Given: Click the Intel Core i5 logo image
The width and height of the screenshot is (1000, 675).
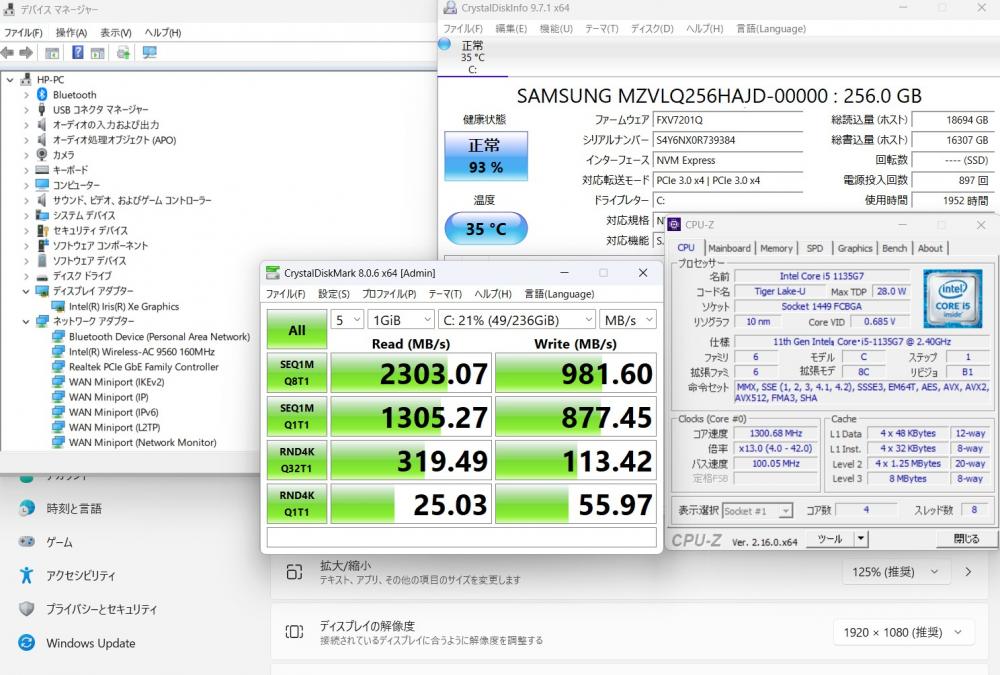Looking at the screenshot, I should tap(950, 295).
